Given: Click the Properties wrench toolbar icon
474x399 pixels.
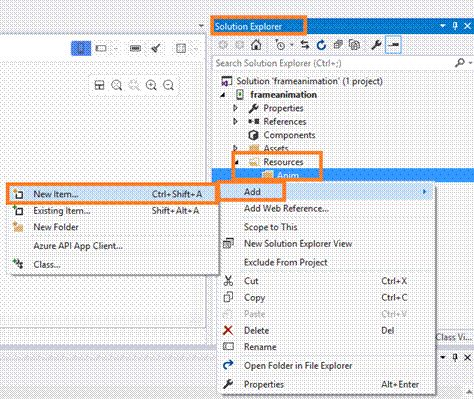Looking at the screenshot, I should click(x=376, y=45).
